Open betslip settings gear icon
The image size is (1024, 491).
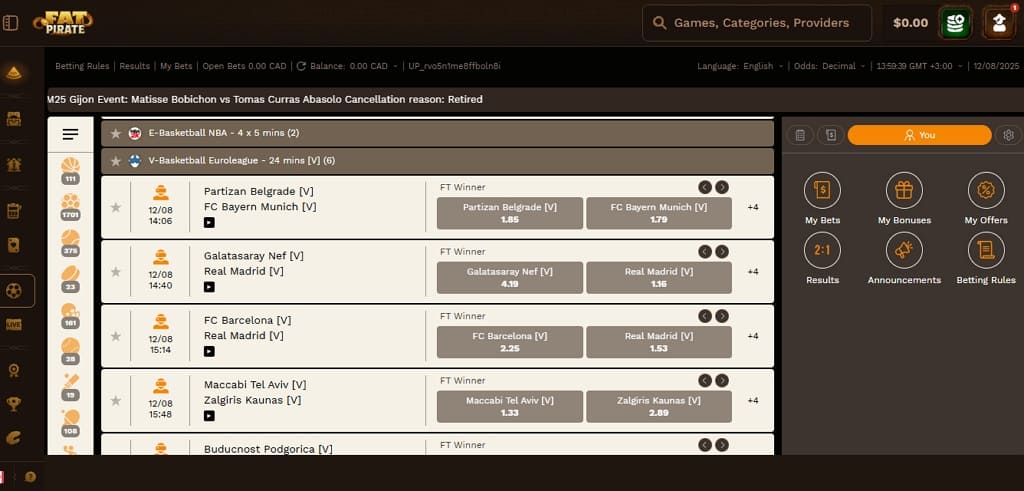pyautogui.click(x=1008, y=135)
